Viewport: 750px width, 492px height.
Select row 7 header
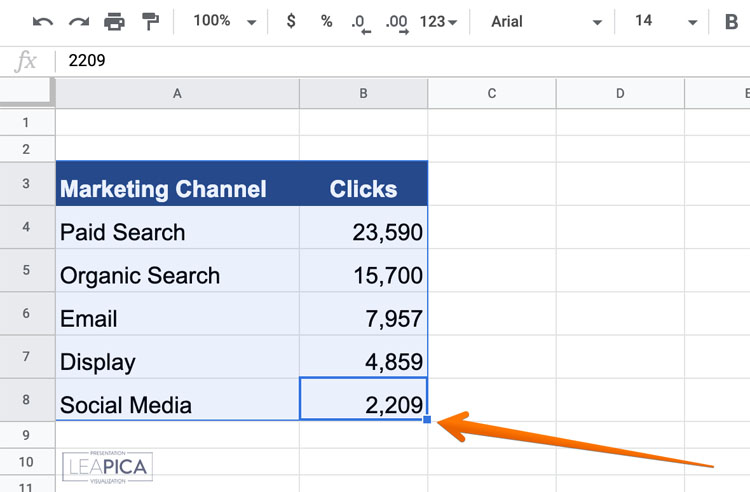point(26,357)
